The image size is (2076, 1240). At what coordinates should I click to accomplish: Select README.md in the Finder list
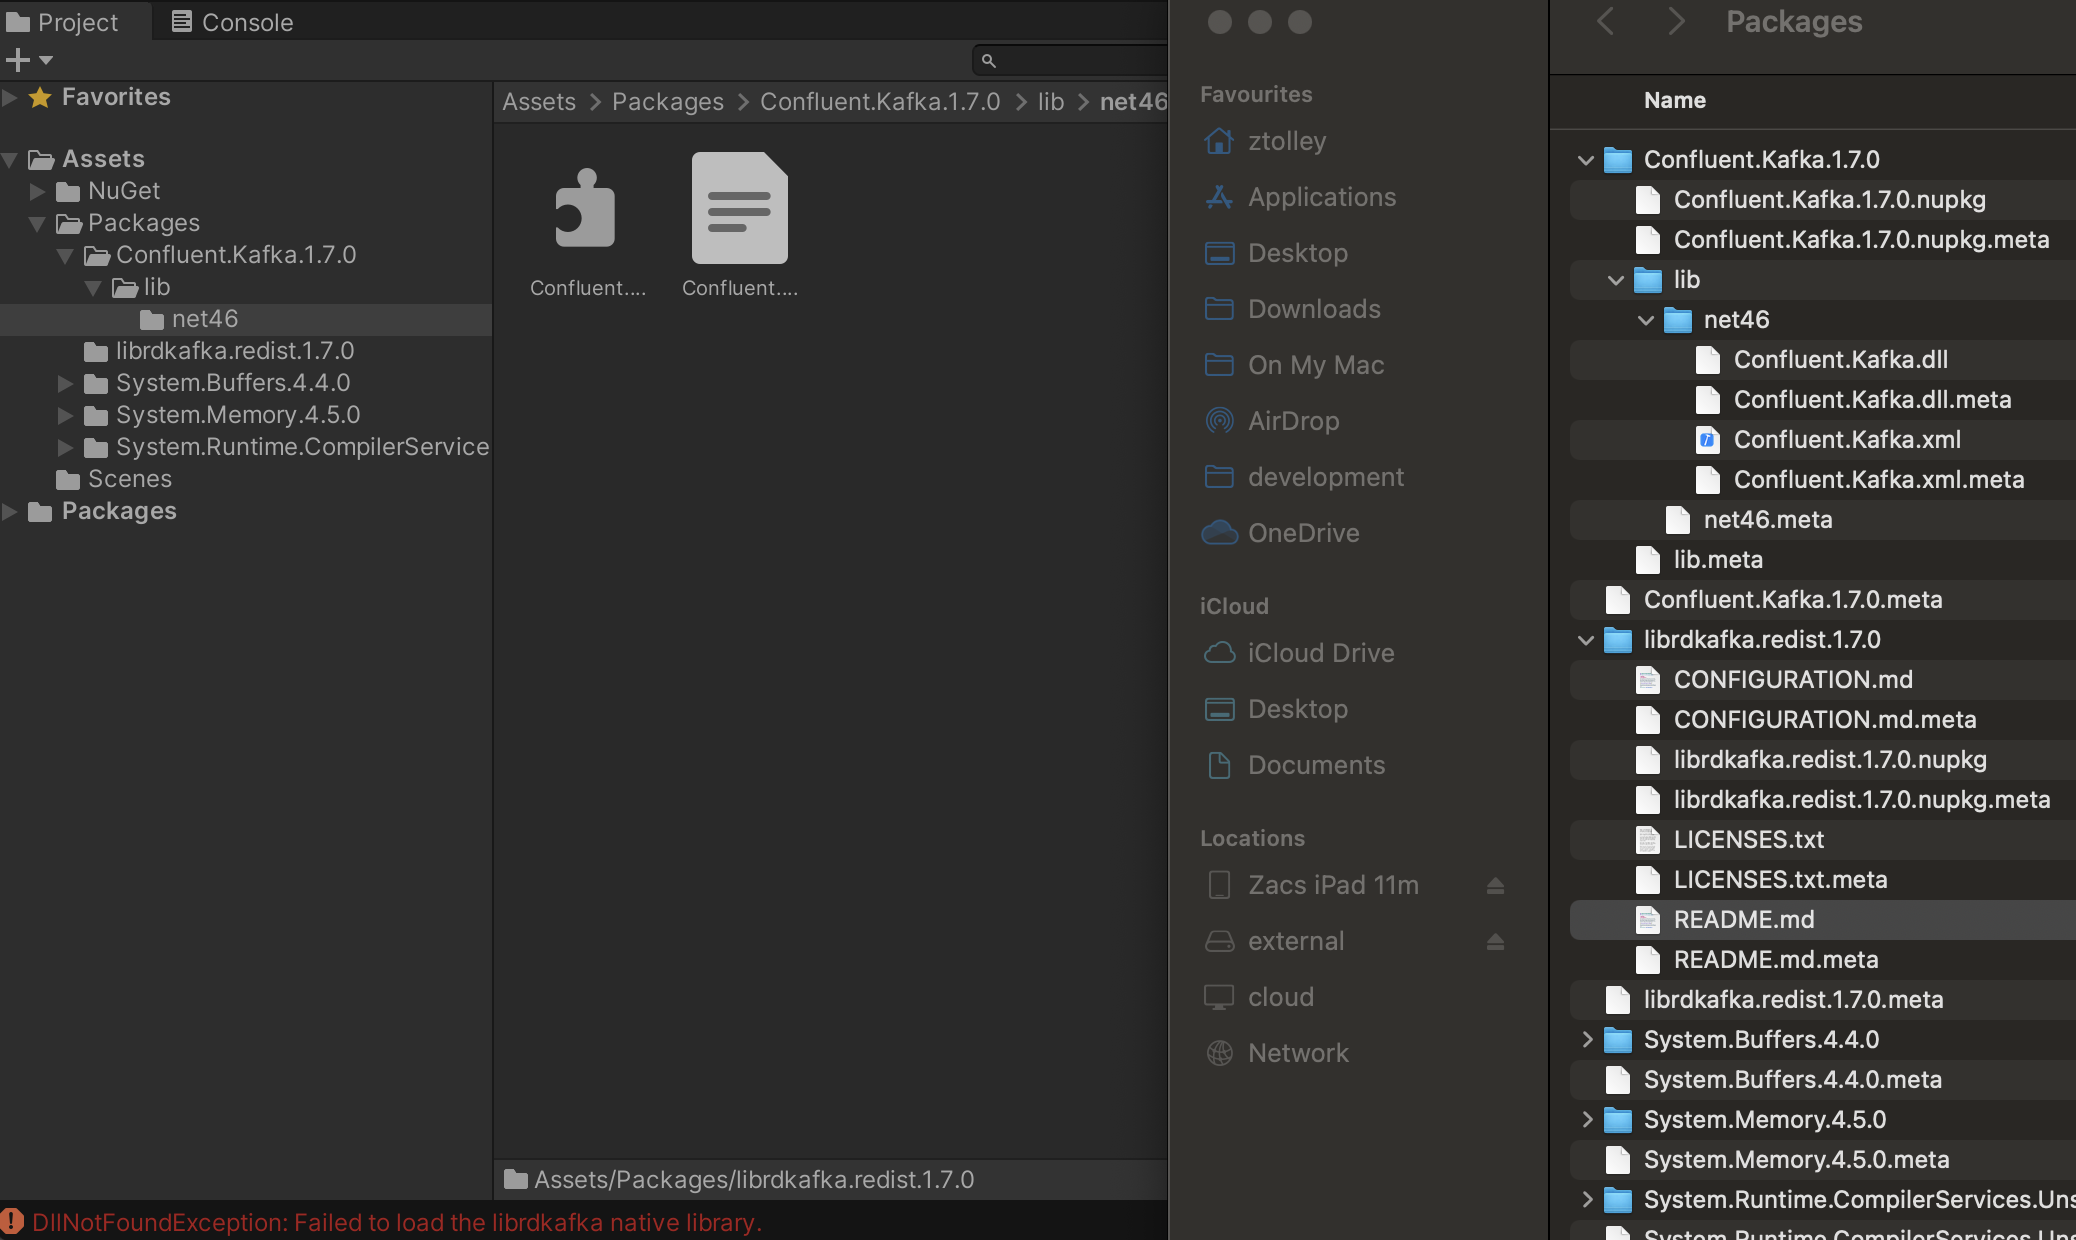tap(1744, 920)
